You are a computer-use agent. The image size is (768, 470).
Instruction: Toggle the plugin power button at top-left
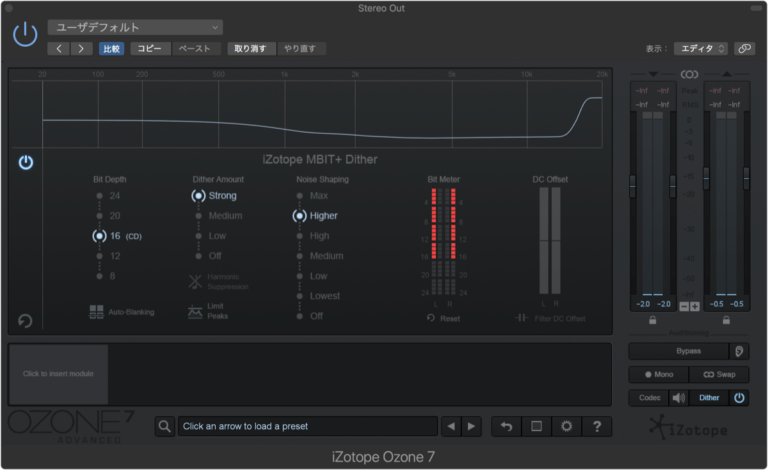pos(25,34)
